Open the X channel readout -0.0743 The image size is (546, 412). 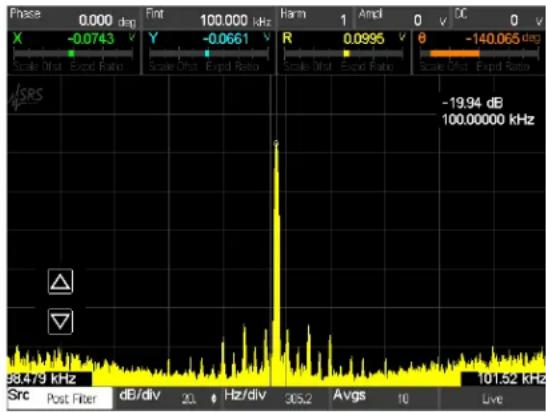(x=73, y=53)
